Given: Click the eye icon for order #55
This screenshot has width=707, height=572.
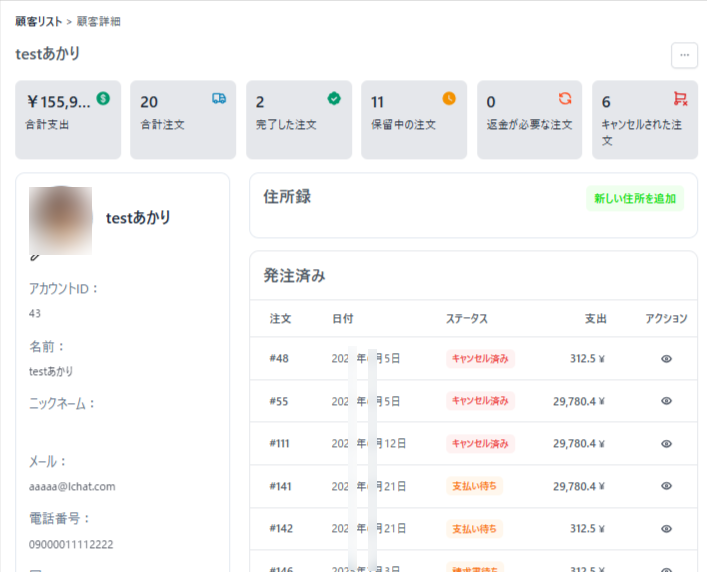Looking at the screenshot, I should 666,401.
